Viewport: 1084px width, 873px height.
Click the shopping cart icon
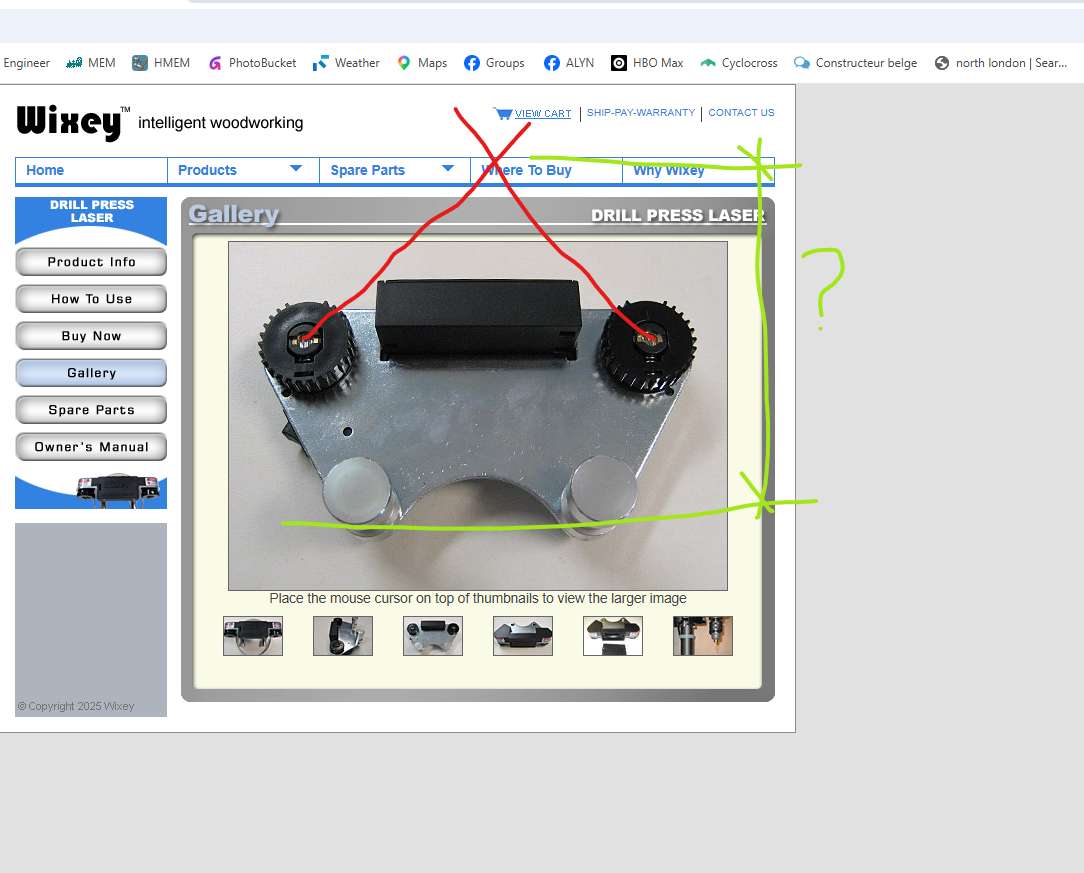click(x=503, y=113)
